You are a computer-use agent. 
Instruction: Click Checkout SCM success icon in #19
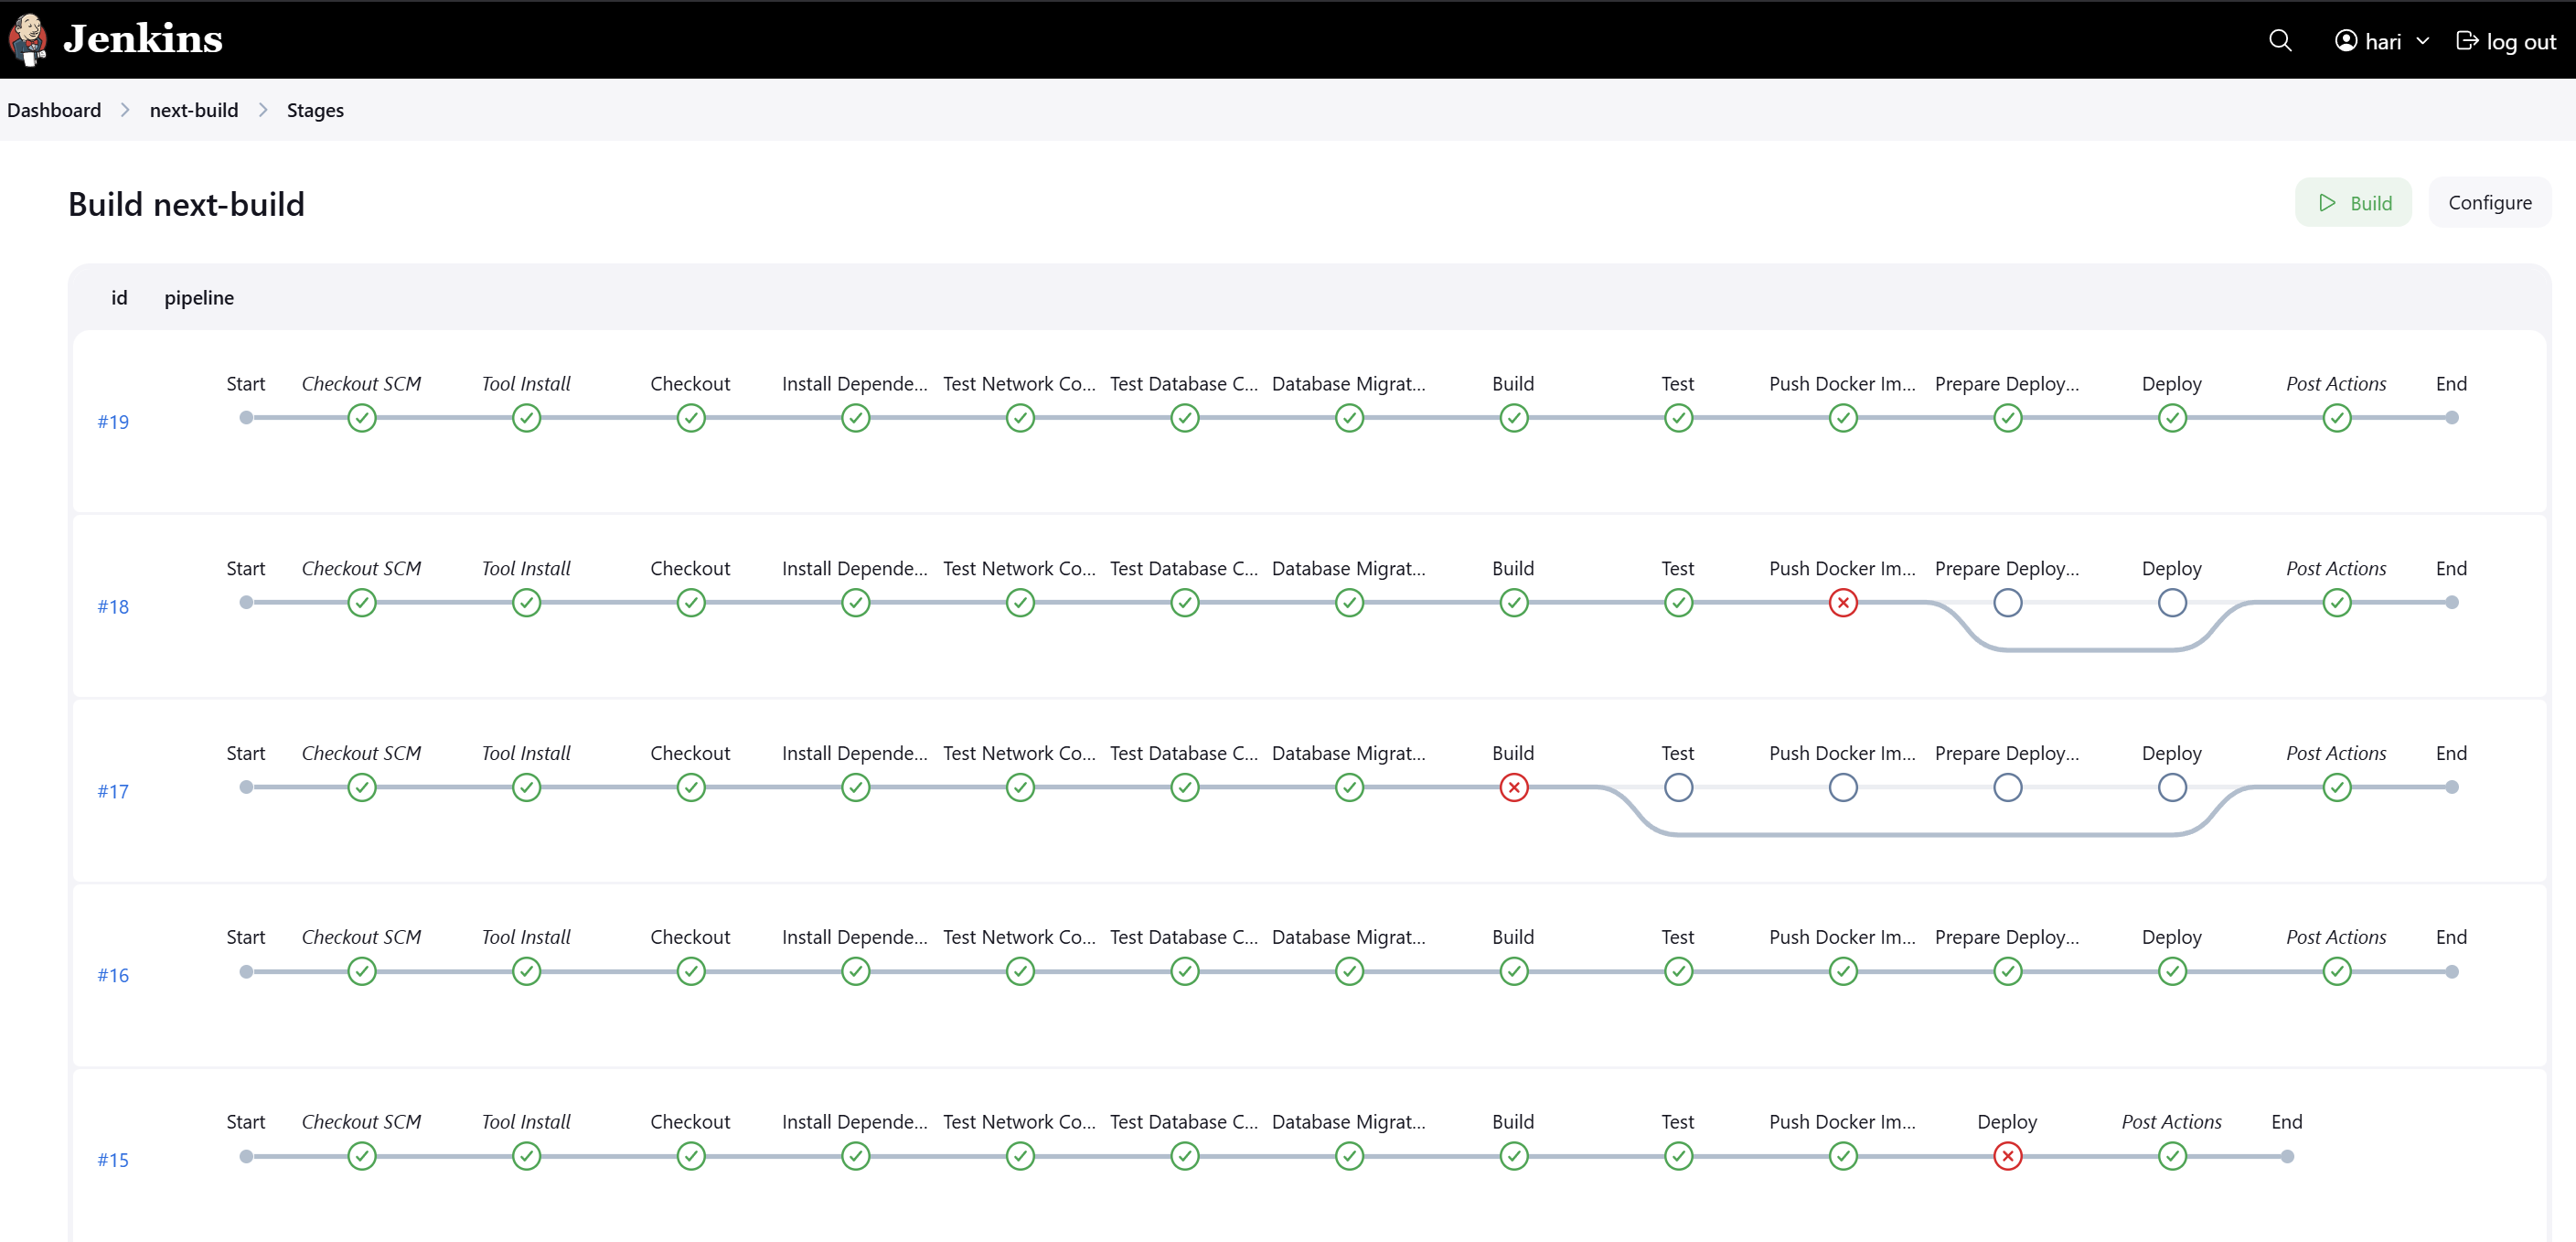tap(362, 418)
